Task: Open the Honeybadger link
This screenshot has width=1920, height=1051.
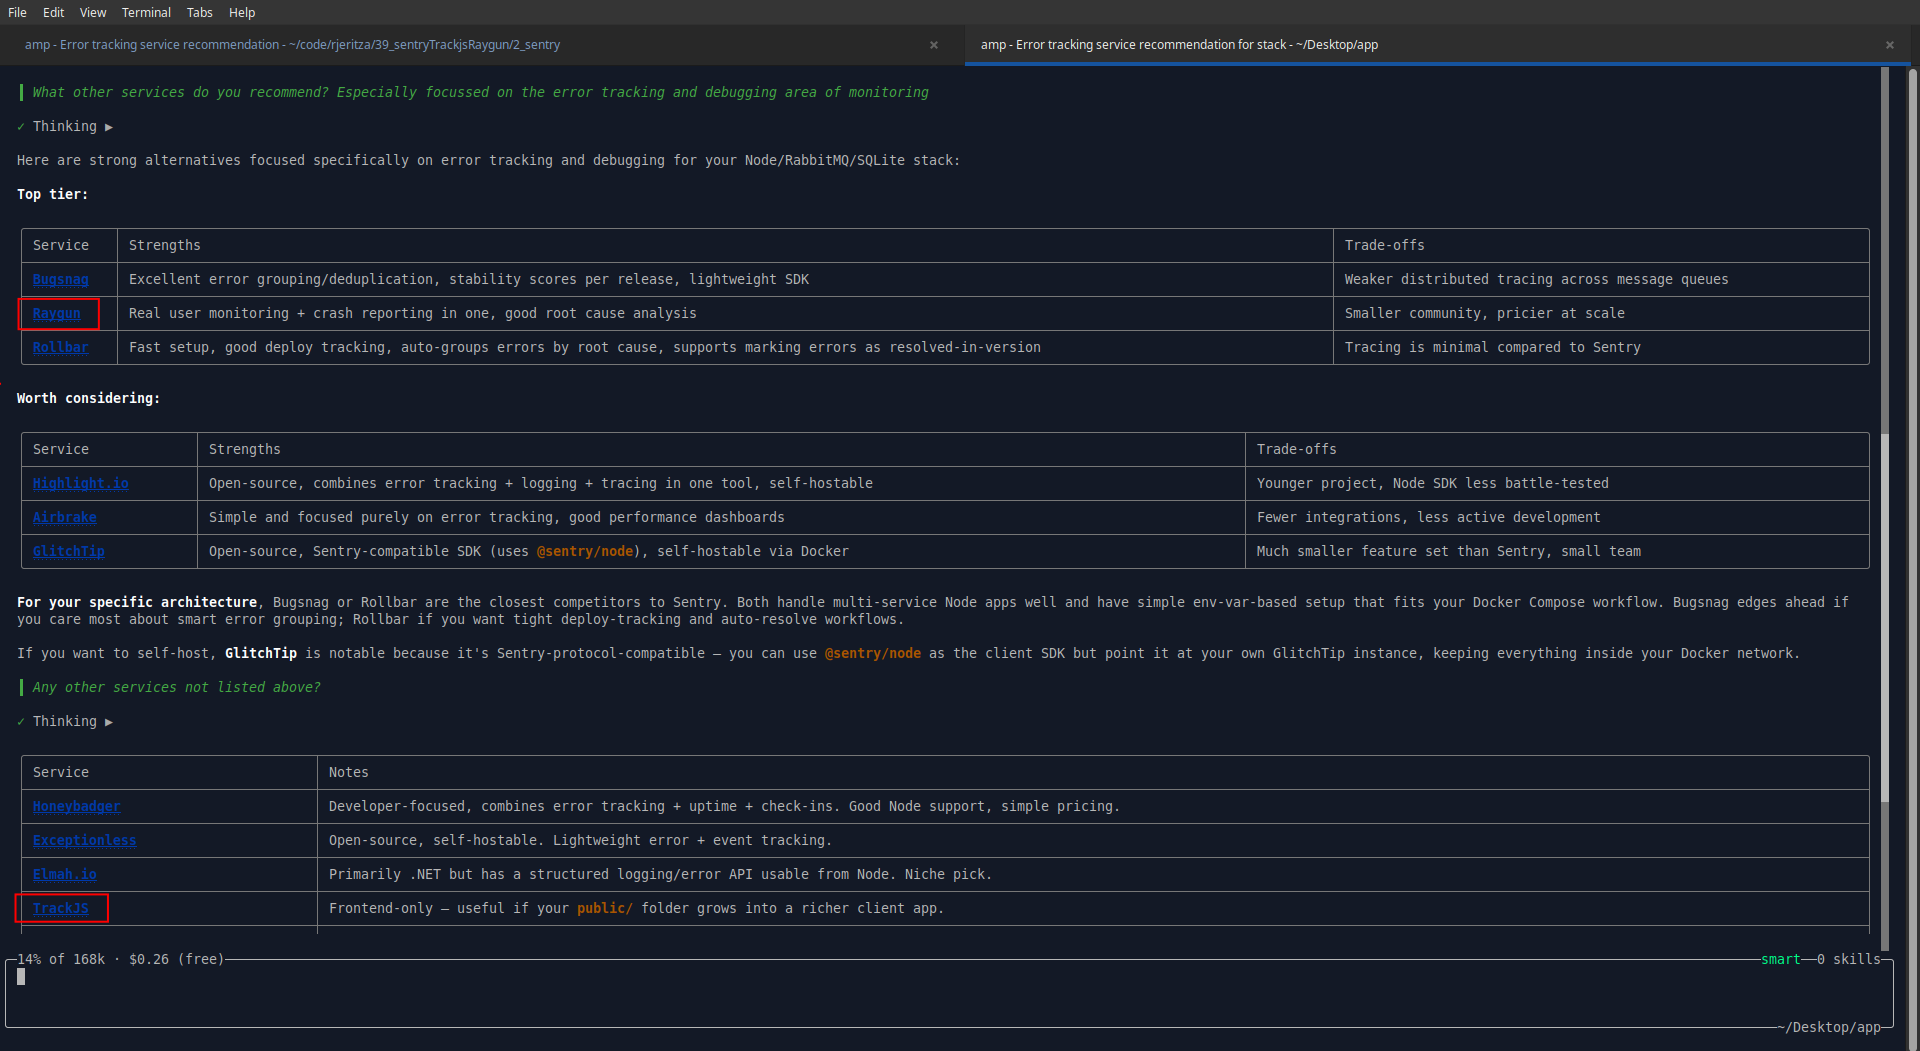Action: click(76, 807)
